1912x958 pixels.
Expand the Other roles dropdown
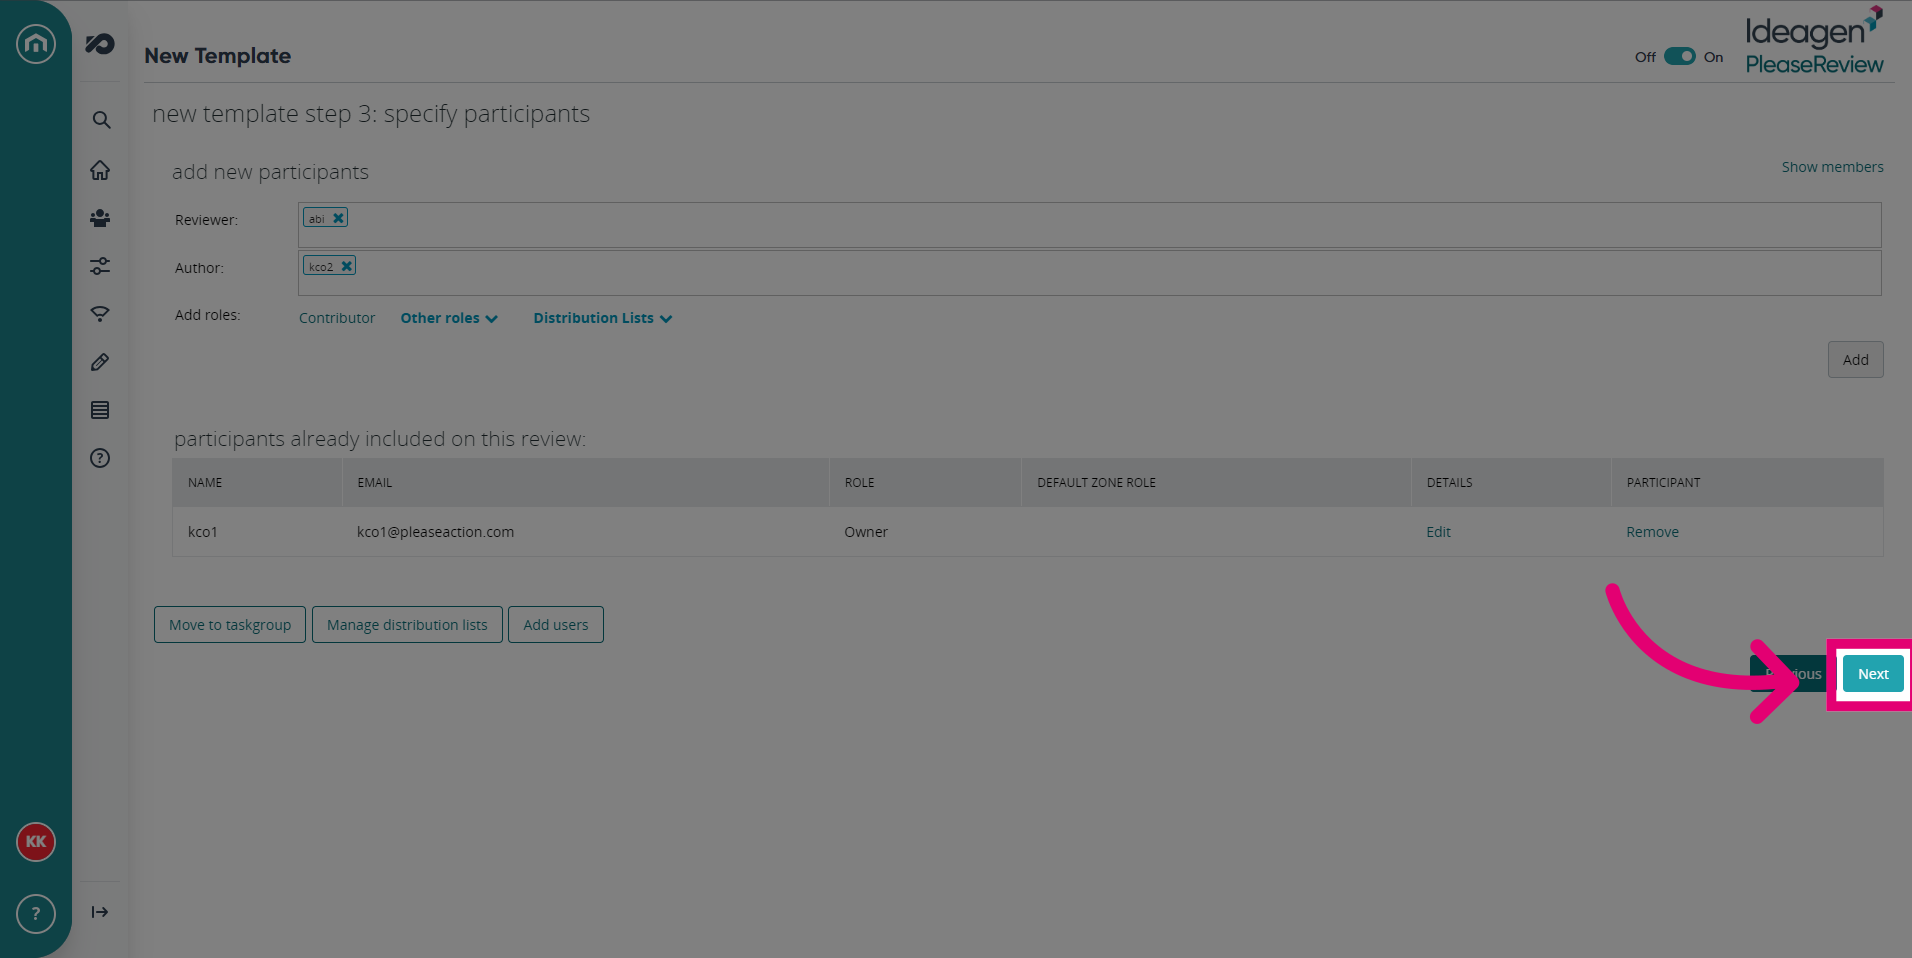(x=449, y=318)
